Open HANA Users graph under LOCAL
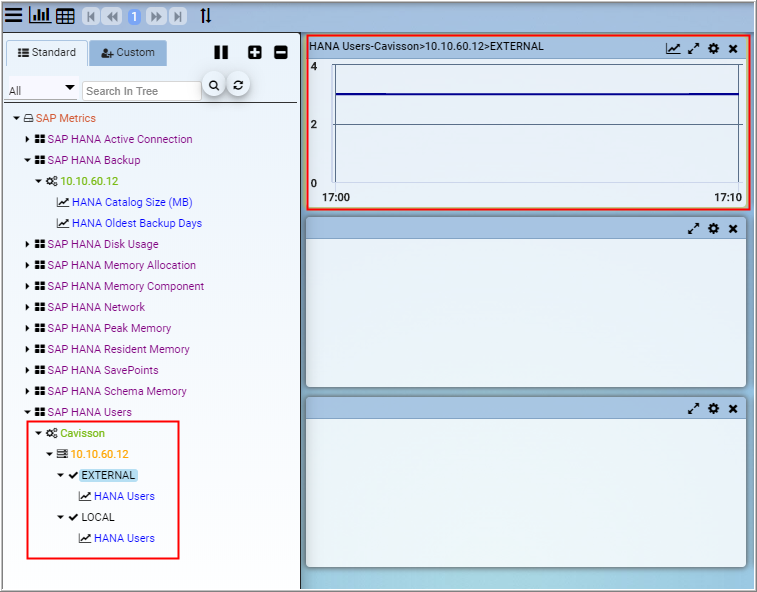757x592 pixels. [x=124, y=538]
